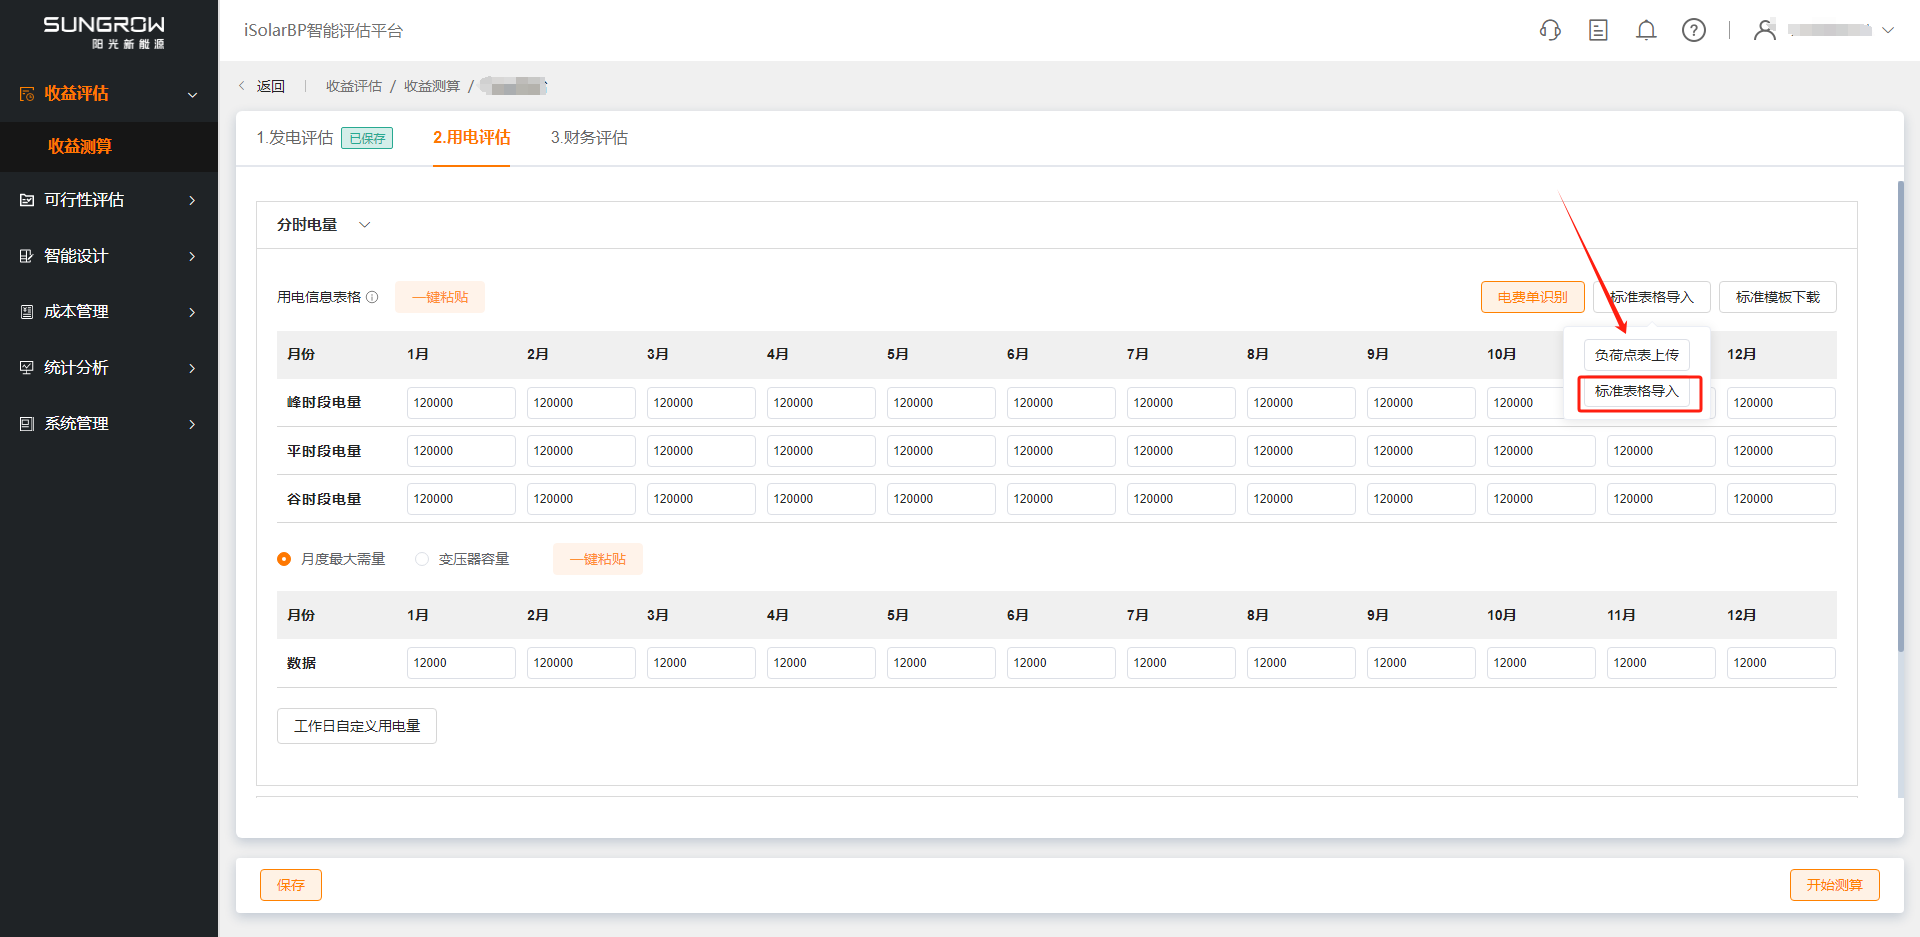1920x937 pixels.
Task: Click the help question mark icon
Action: (x=1694, y=30)
